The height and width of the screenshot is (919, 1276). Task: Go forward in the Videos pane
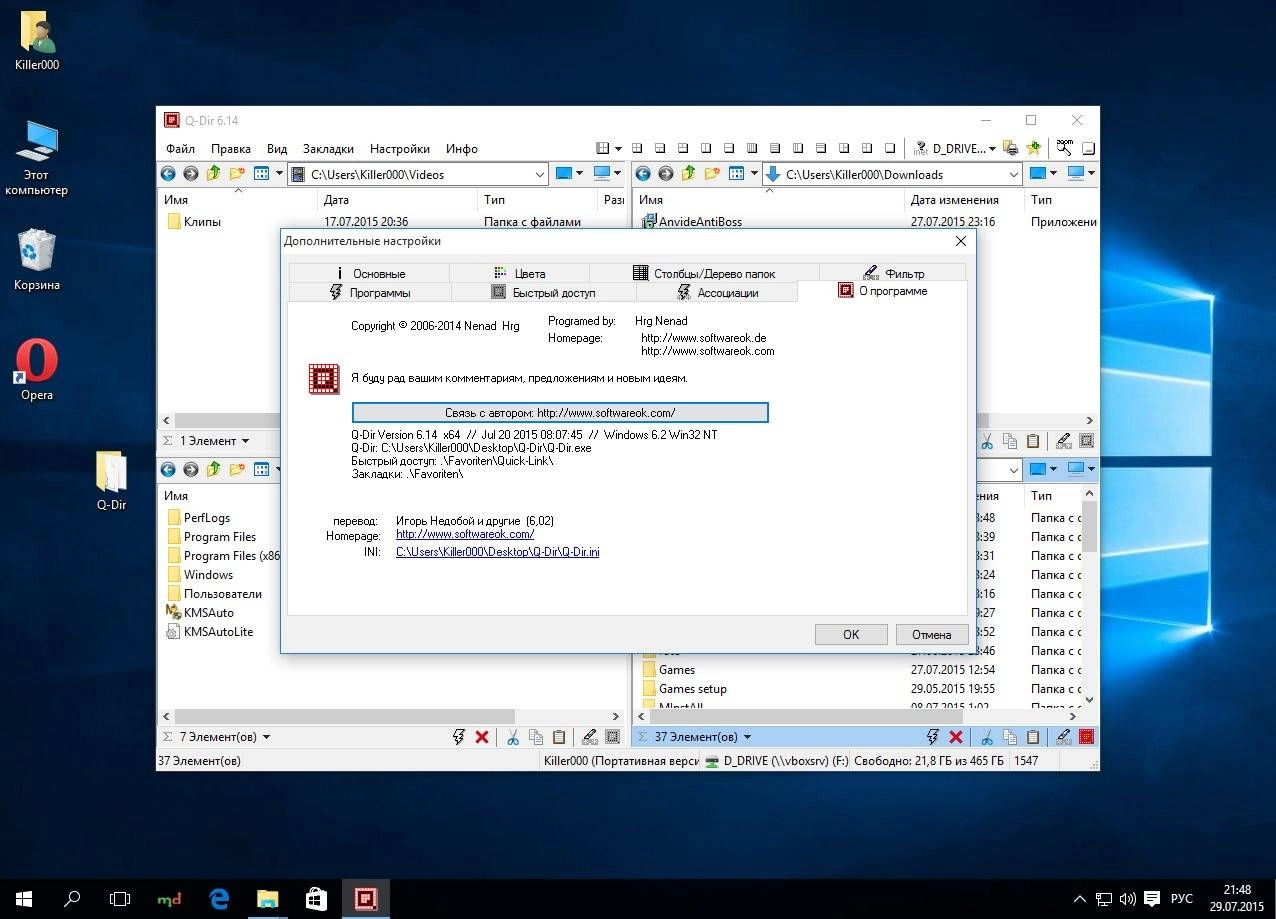click(190, 173)
